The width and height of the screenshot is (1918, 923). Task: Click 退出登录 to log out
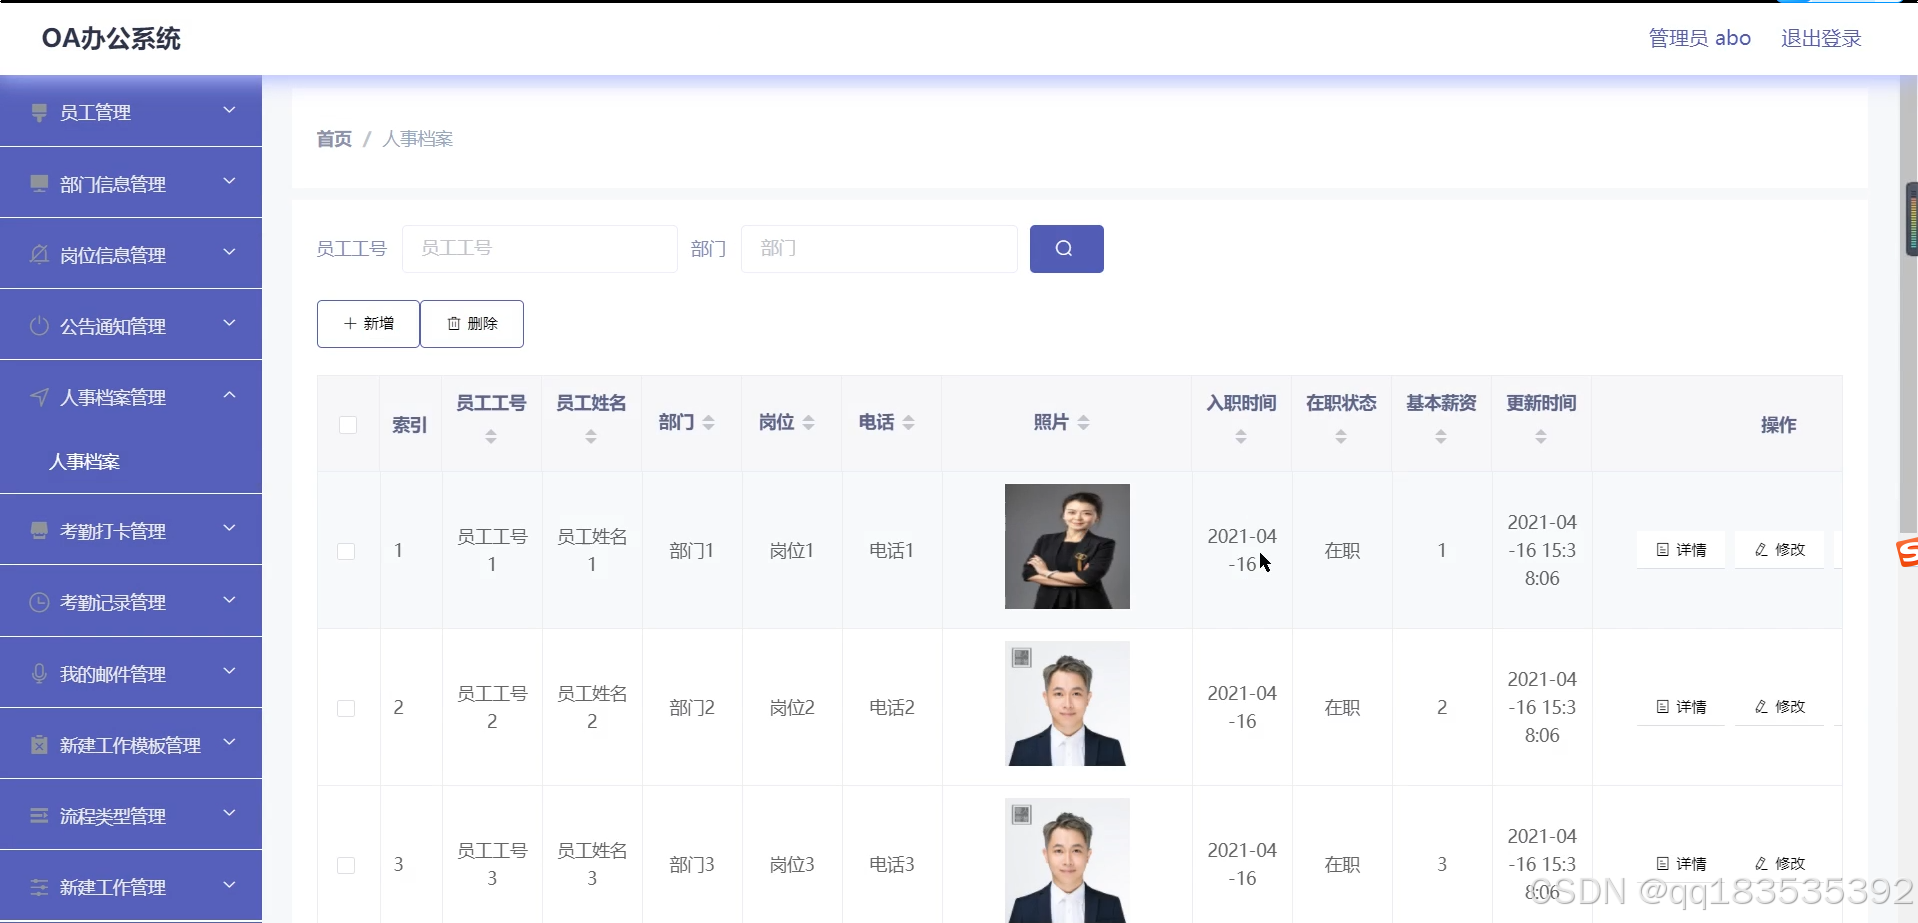[1820, 38]
